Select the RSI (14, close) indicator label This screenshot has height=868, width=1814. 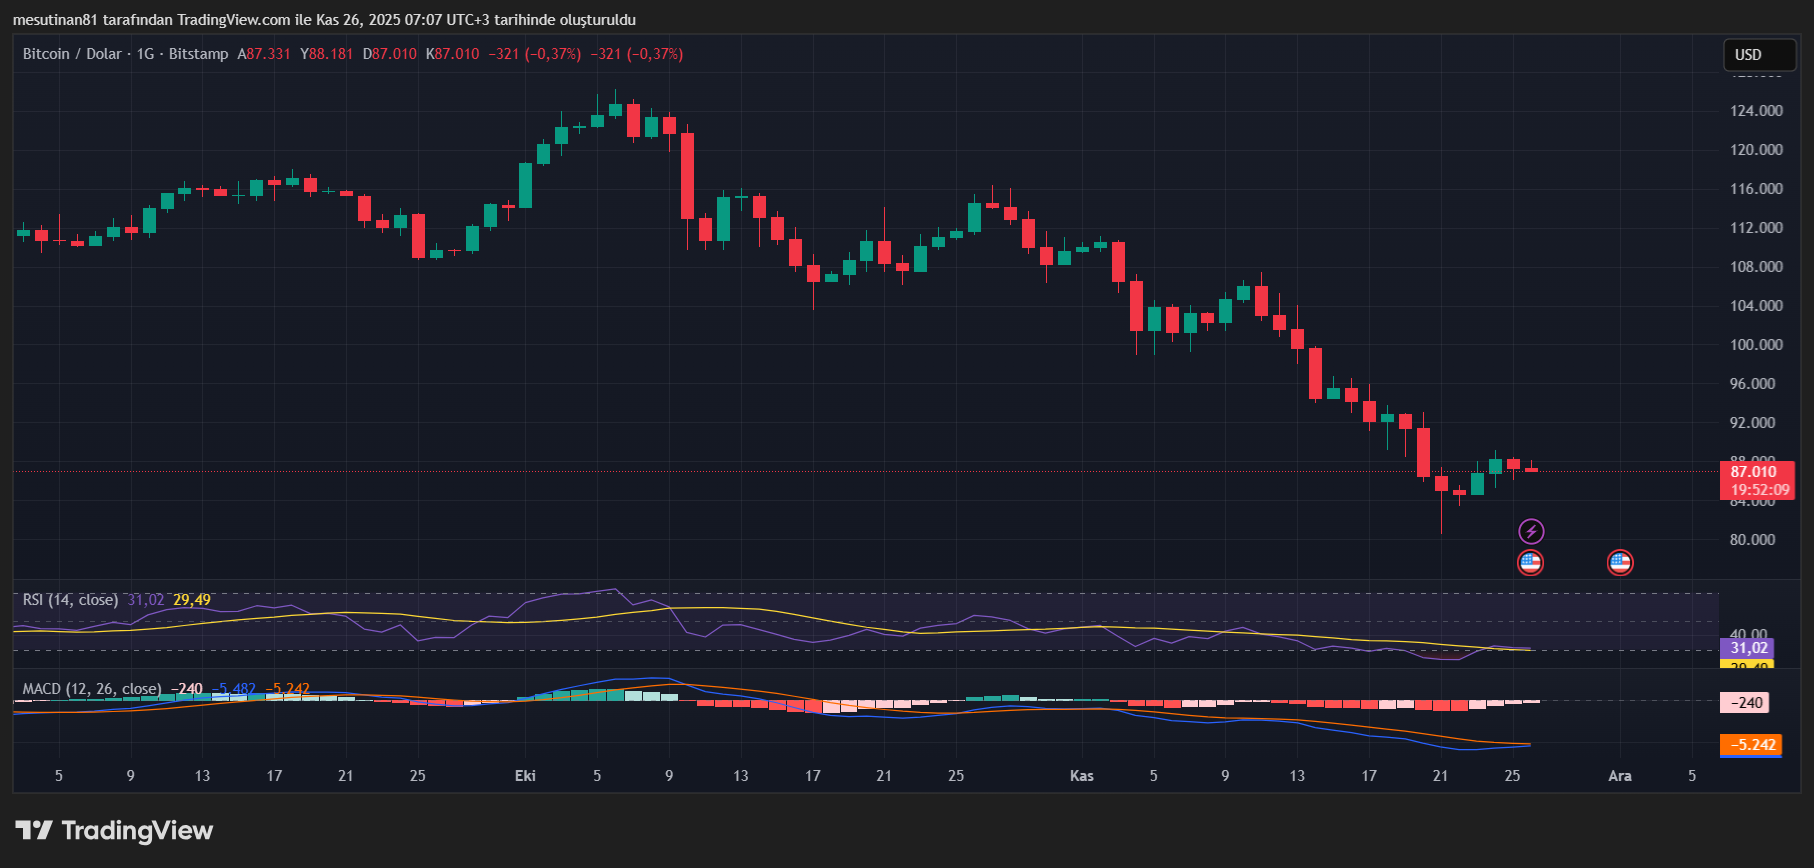pos(70,600)
